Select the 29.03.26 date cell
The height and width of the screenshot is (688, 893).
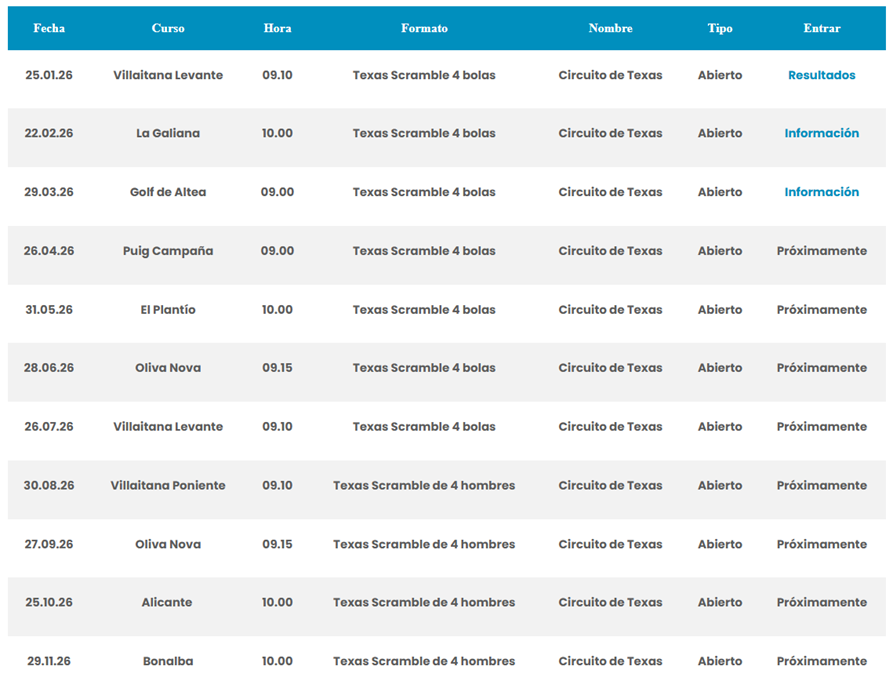coord(49,192)
